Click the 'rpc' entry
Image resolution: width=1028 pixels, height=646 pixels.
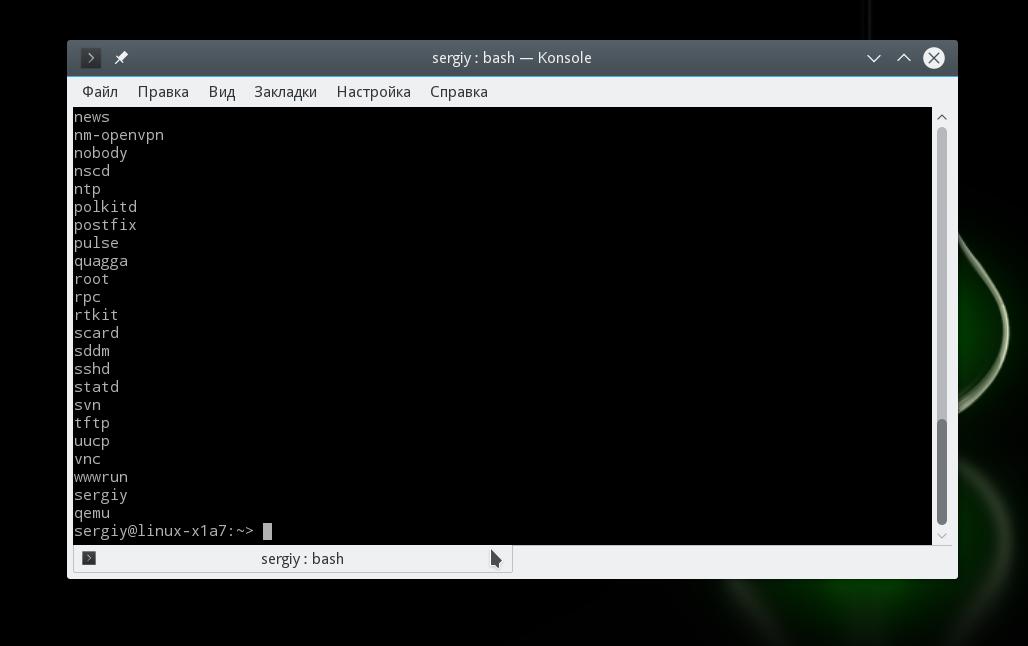(x=87, y=298)
